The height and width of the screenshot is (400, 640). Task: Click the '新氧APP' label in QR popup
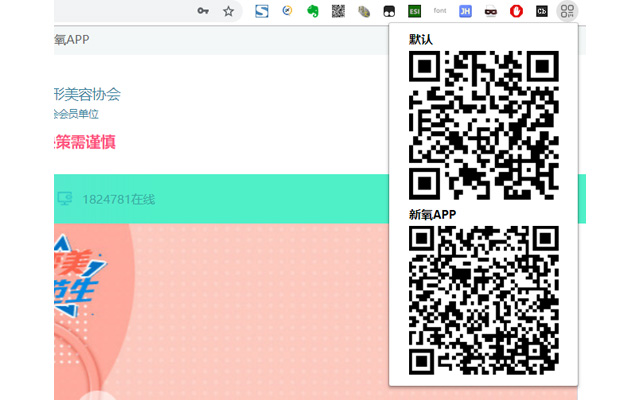433,214
